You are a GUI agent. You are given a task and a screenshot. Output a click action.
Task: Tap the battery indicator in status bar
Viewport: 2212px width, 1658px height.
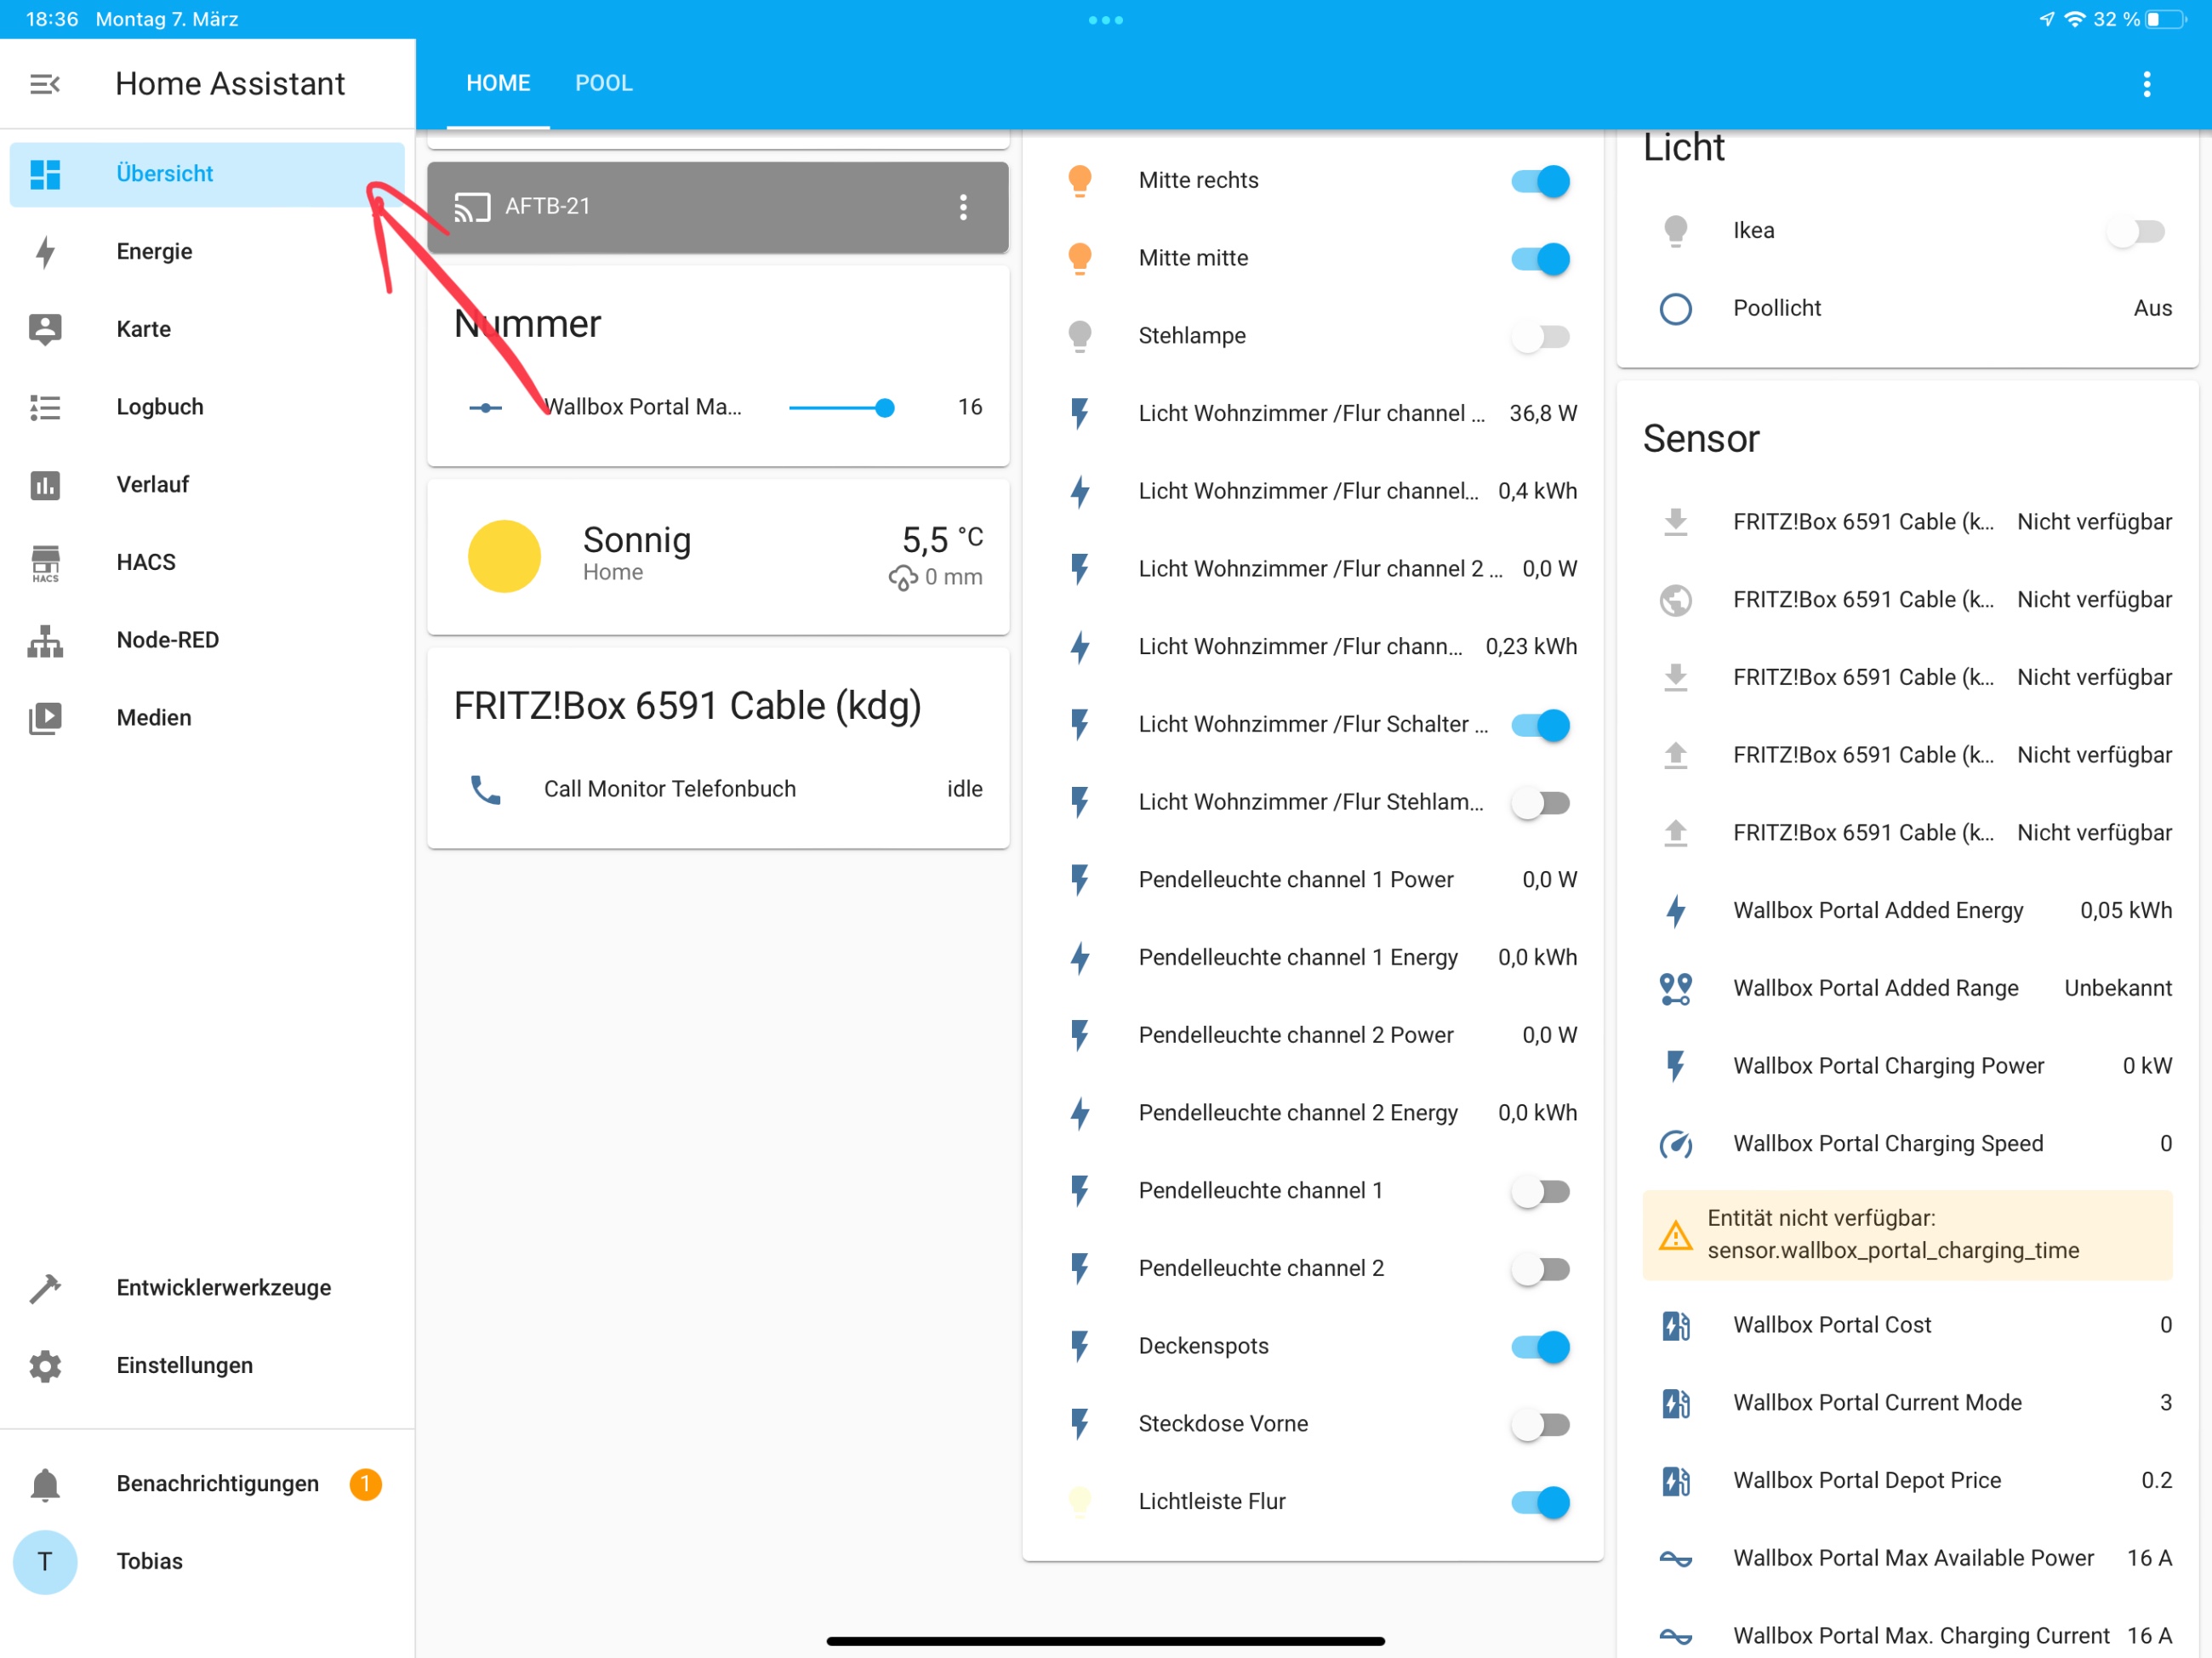pos(2166,20)
